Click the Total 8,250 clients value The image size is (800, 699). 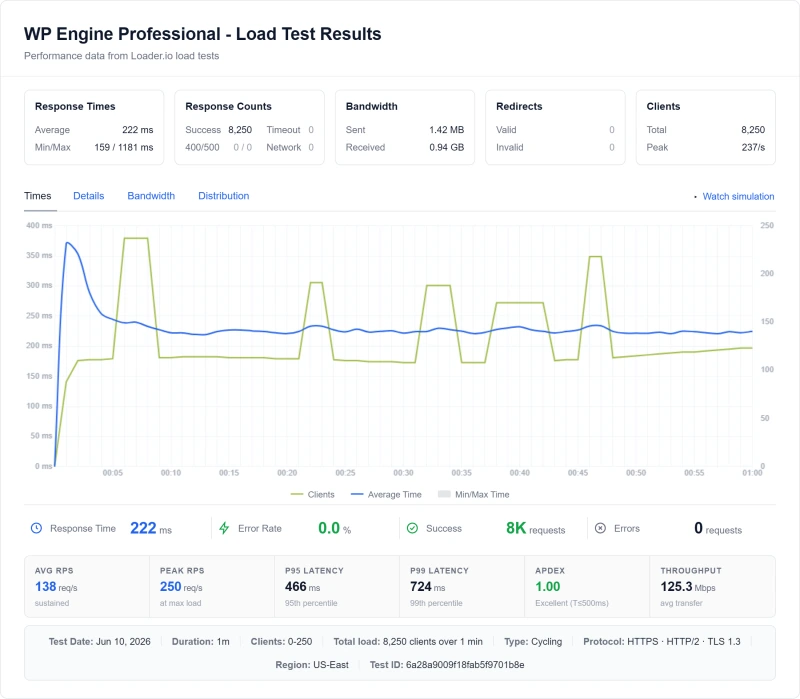[753, 130]
